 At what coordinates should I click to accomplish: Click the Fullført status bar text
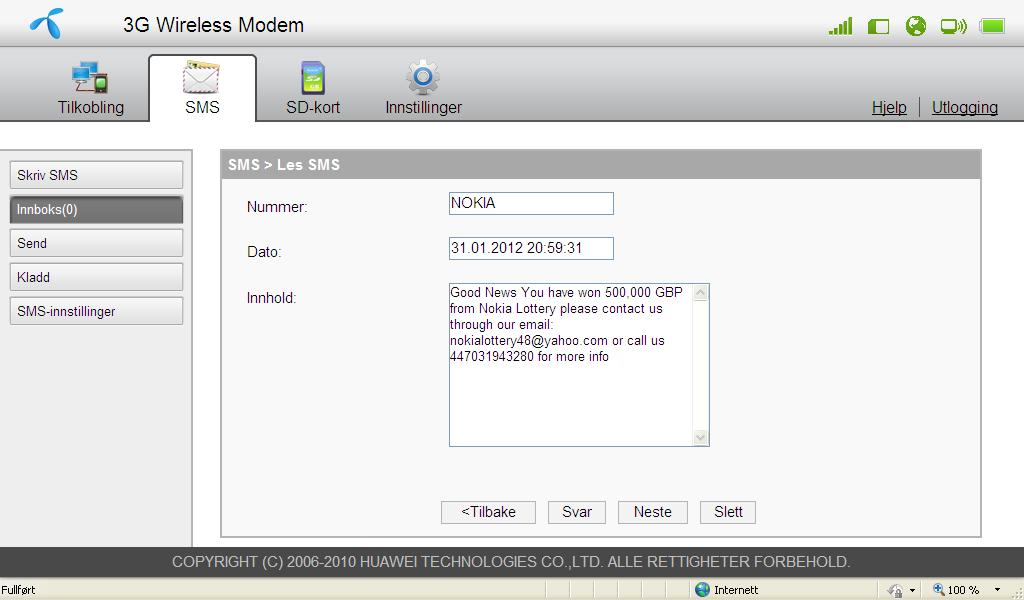(18, 590)
